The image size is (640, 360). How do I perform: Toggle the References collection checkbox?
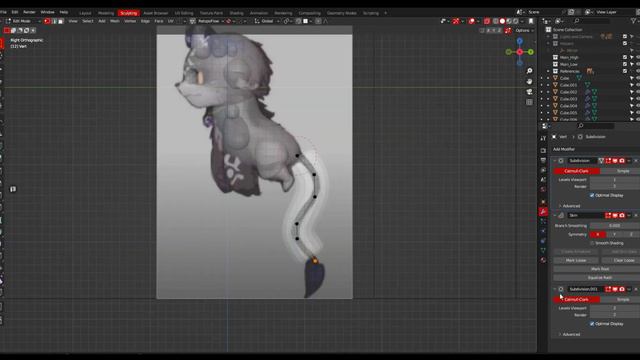coord(625,71)
